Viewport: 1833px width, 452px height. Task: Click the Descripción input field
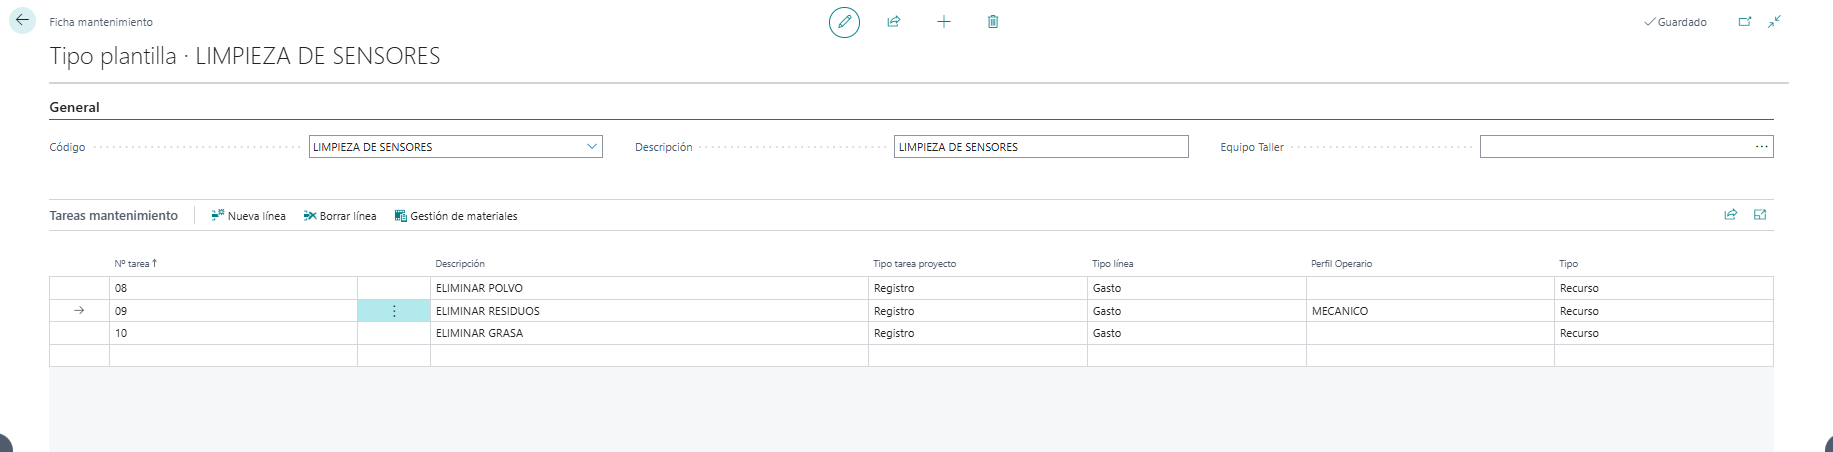1041,147
